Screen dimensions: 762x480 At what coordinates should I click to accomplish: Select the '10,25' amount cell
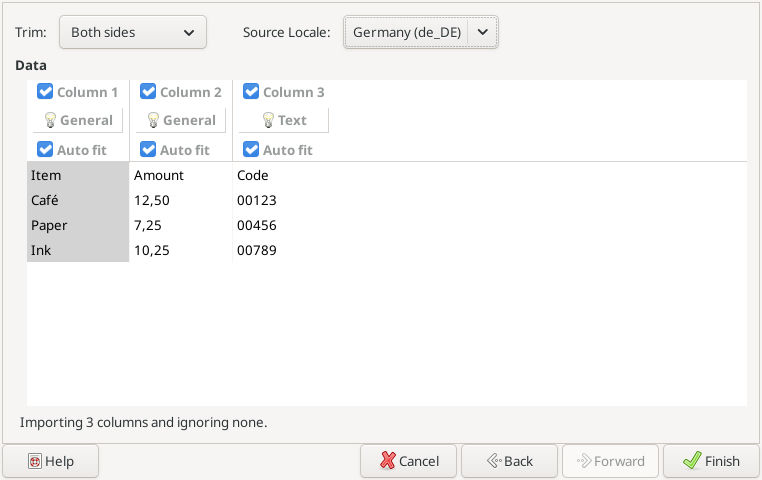pos(181,250)
